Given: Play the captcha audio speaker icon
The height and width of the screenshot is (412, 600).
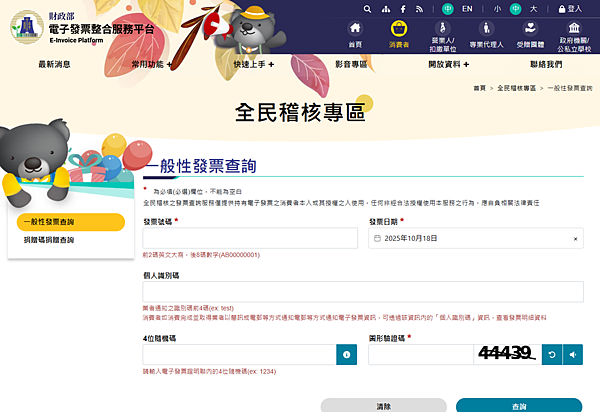Looking at the screenshot, I should [x=573, y=355].
